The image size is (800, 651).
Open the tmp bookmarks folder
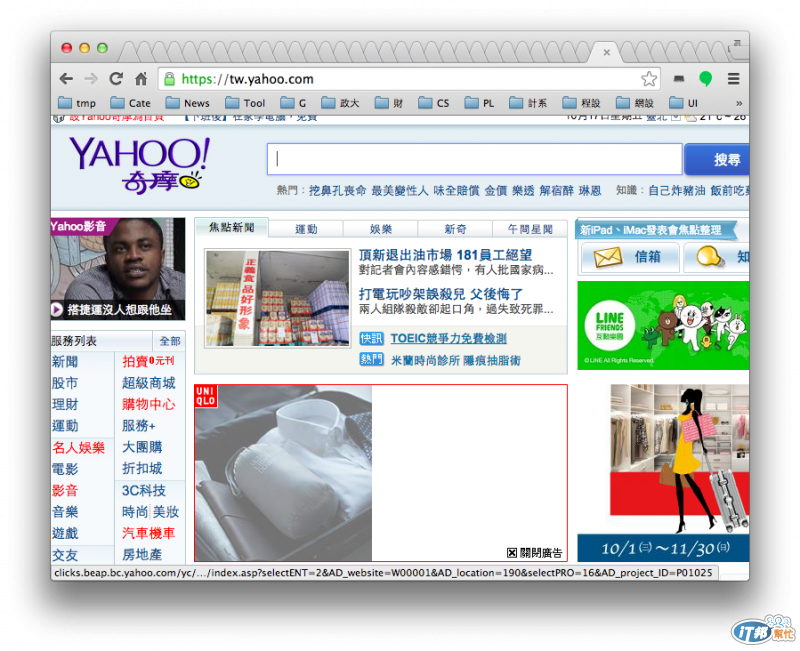pyautogui.click(x=77, y=103)
